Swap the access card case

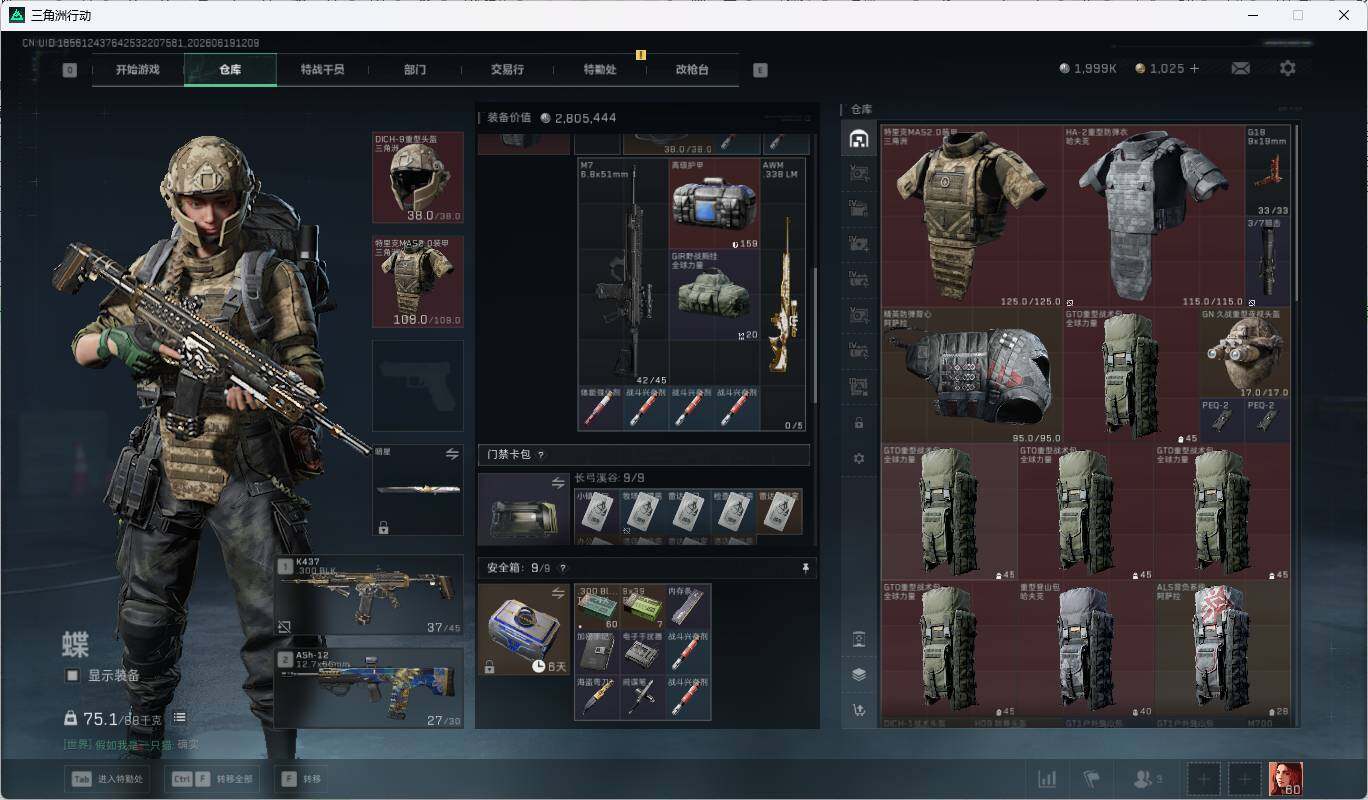(558, 483)
